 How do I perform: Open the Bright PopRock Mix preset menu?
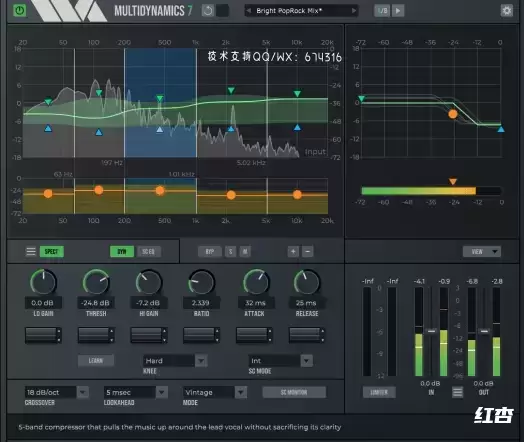[301, 11]
